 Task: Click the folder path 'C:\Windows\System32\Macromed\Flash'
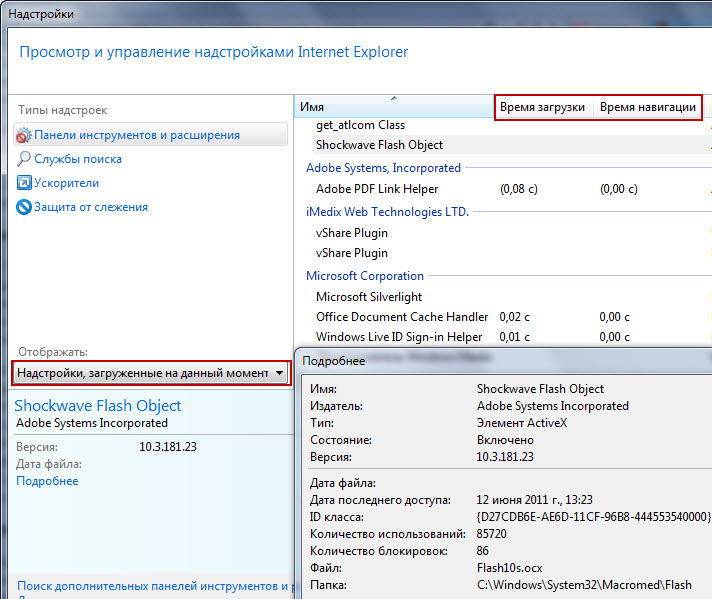point(584,585)
